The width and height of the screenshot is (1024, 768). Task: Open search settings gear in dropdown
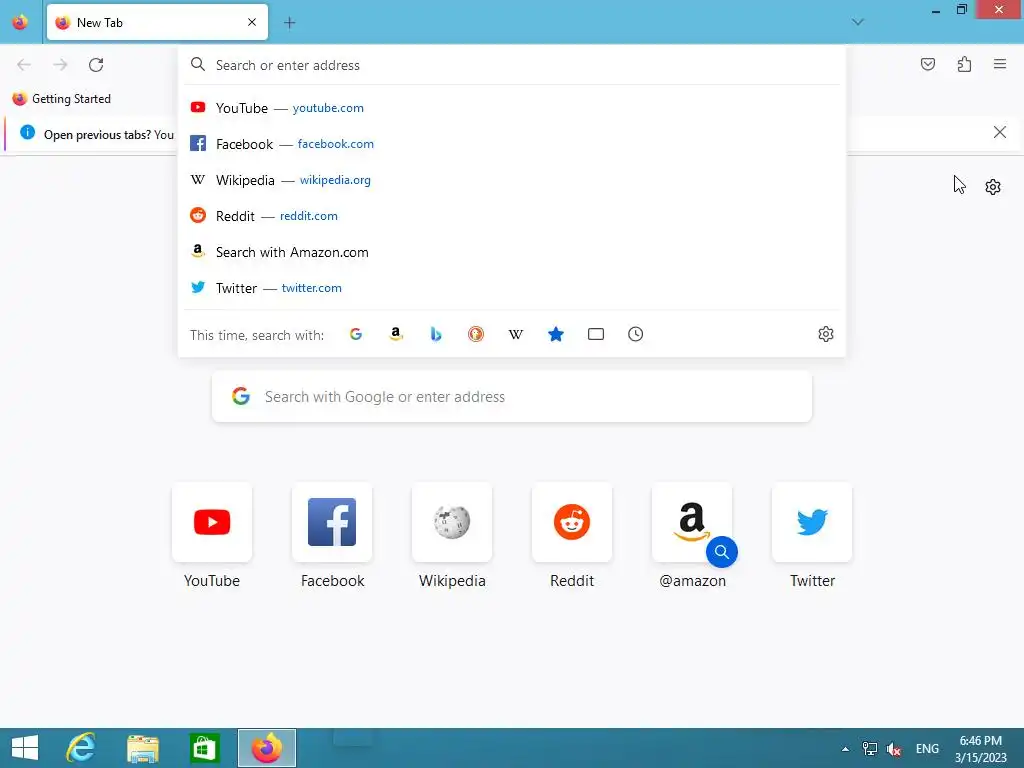tap(825, 334)
